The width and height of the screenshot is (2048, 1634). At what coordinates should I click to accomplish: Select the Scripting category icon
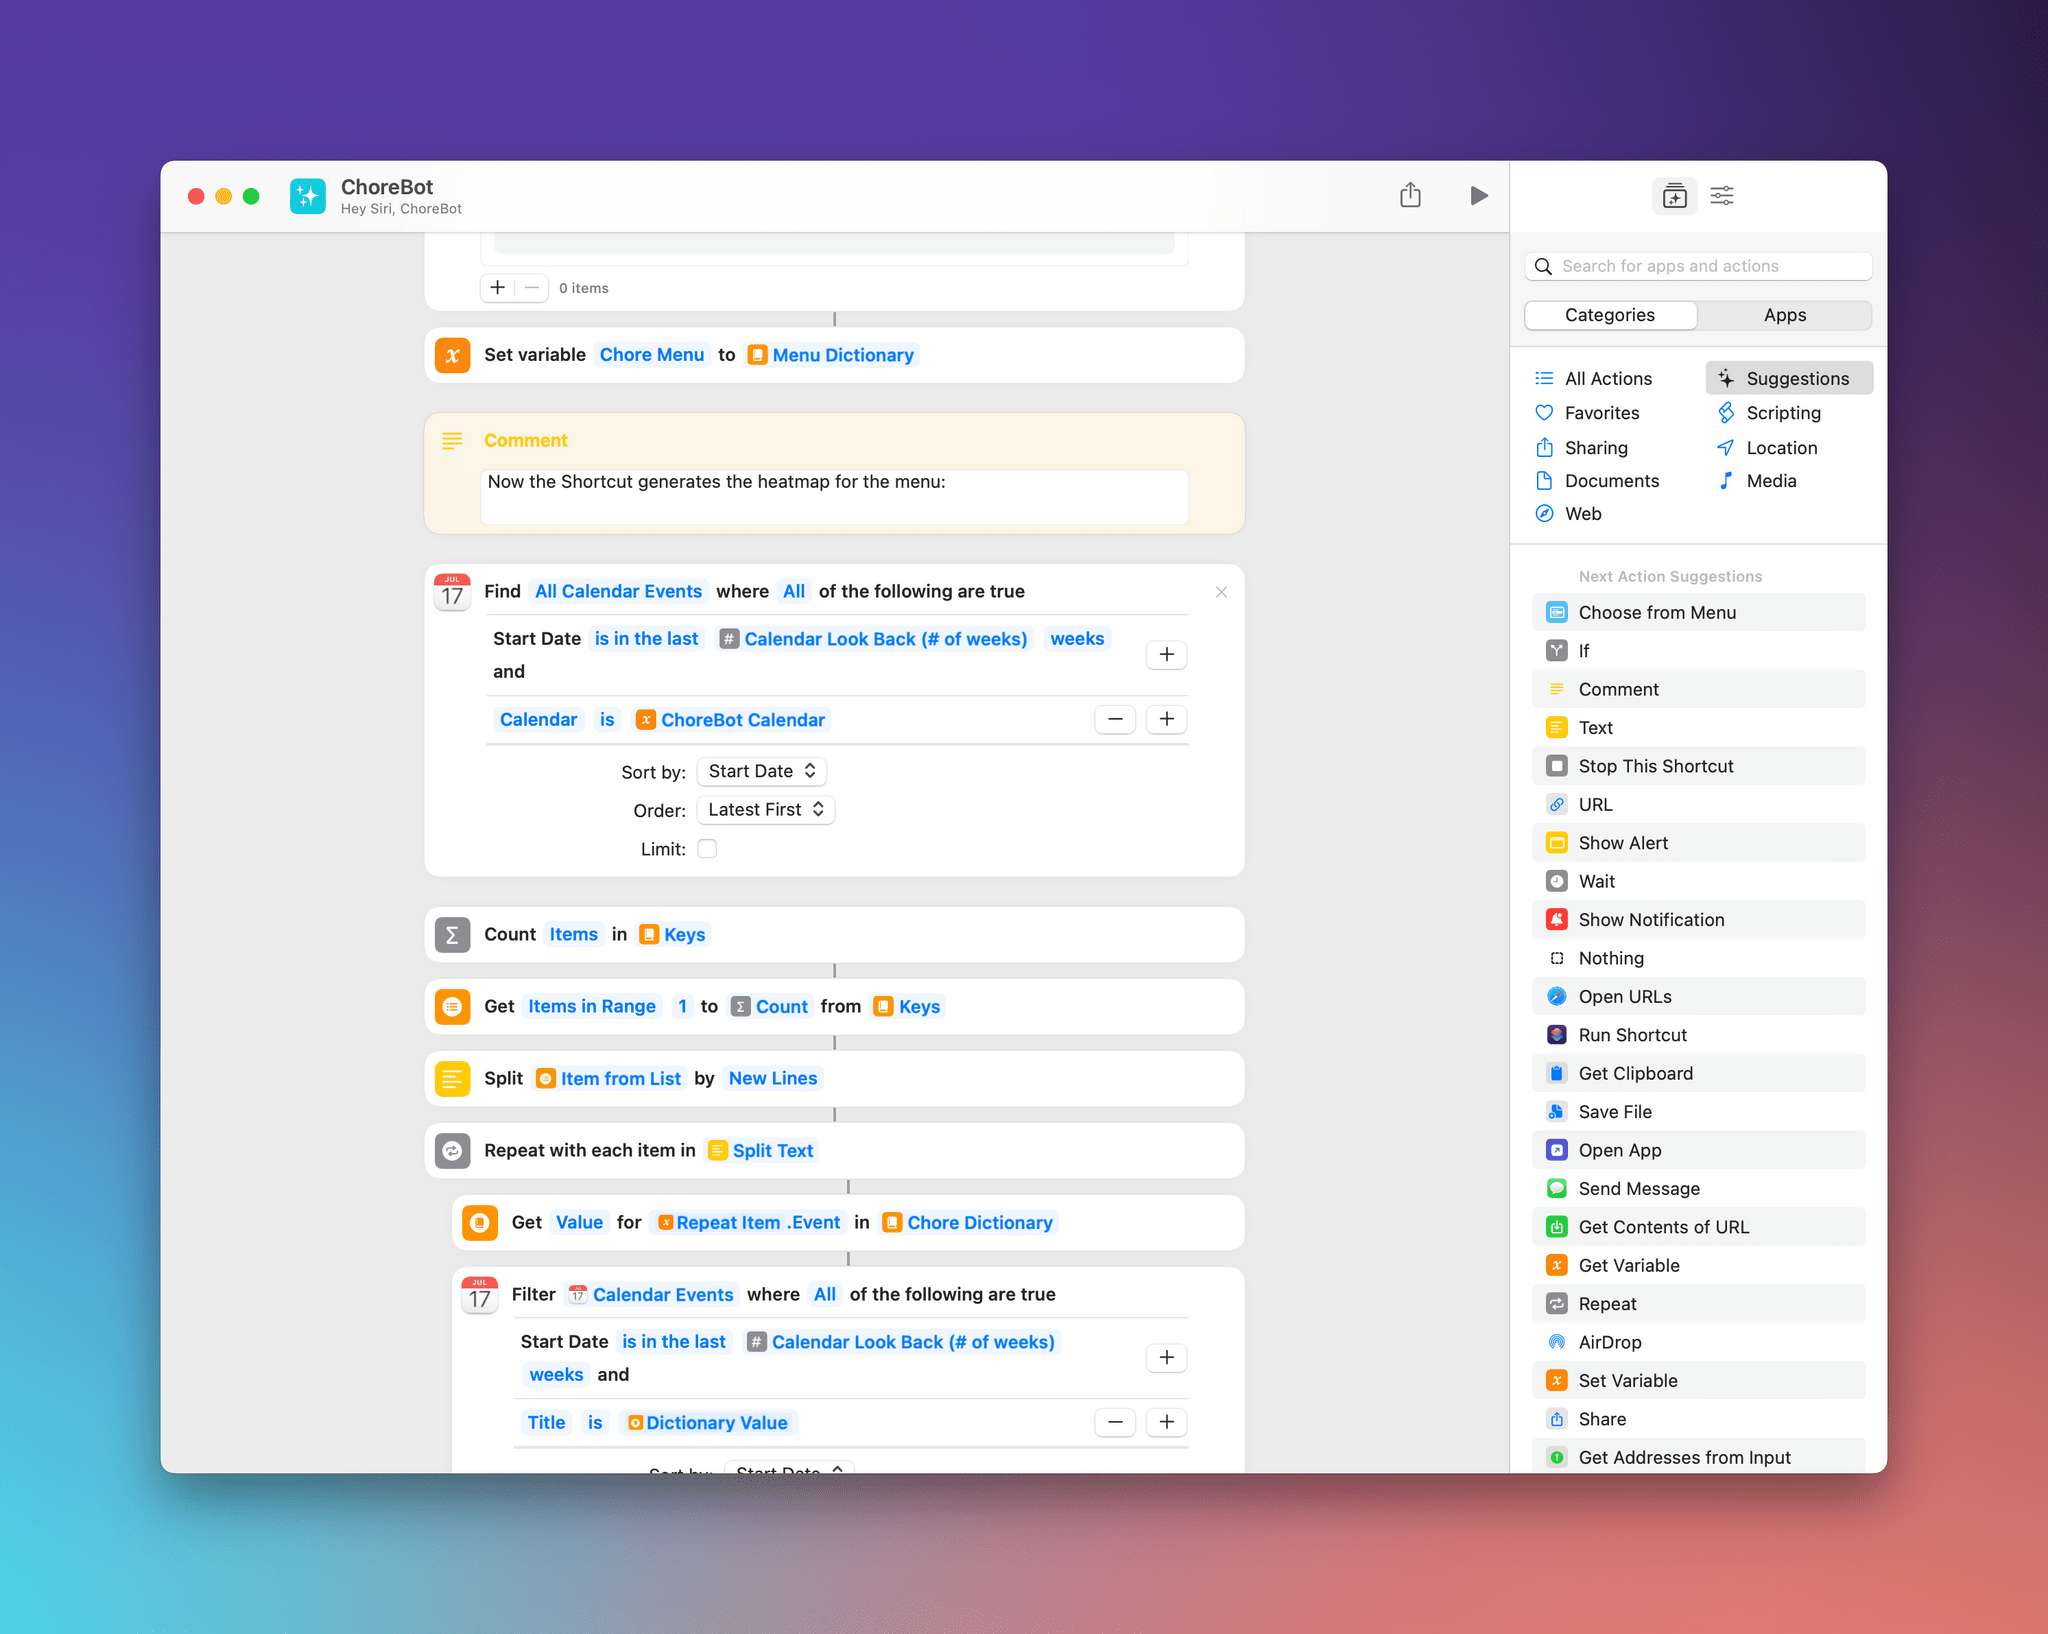click(x=1726, y=410)
